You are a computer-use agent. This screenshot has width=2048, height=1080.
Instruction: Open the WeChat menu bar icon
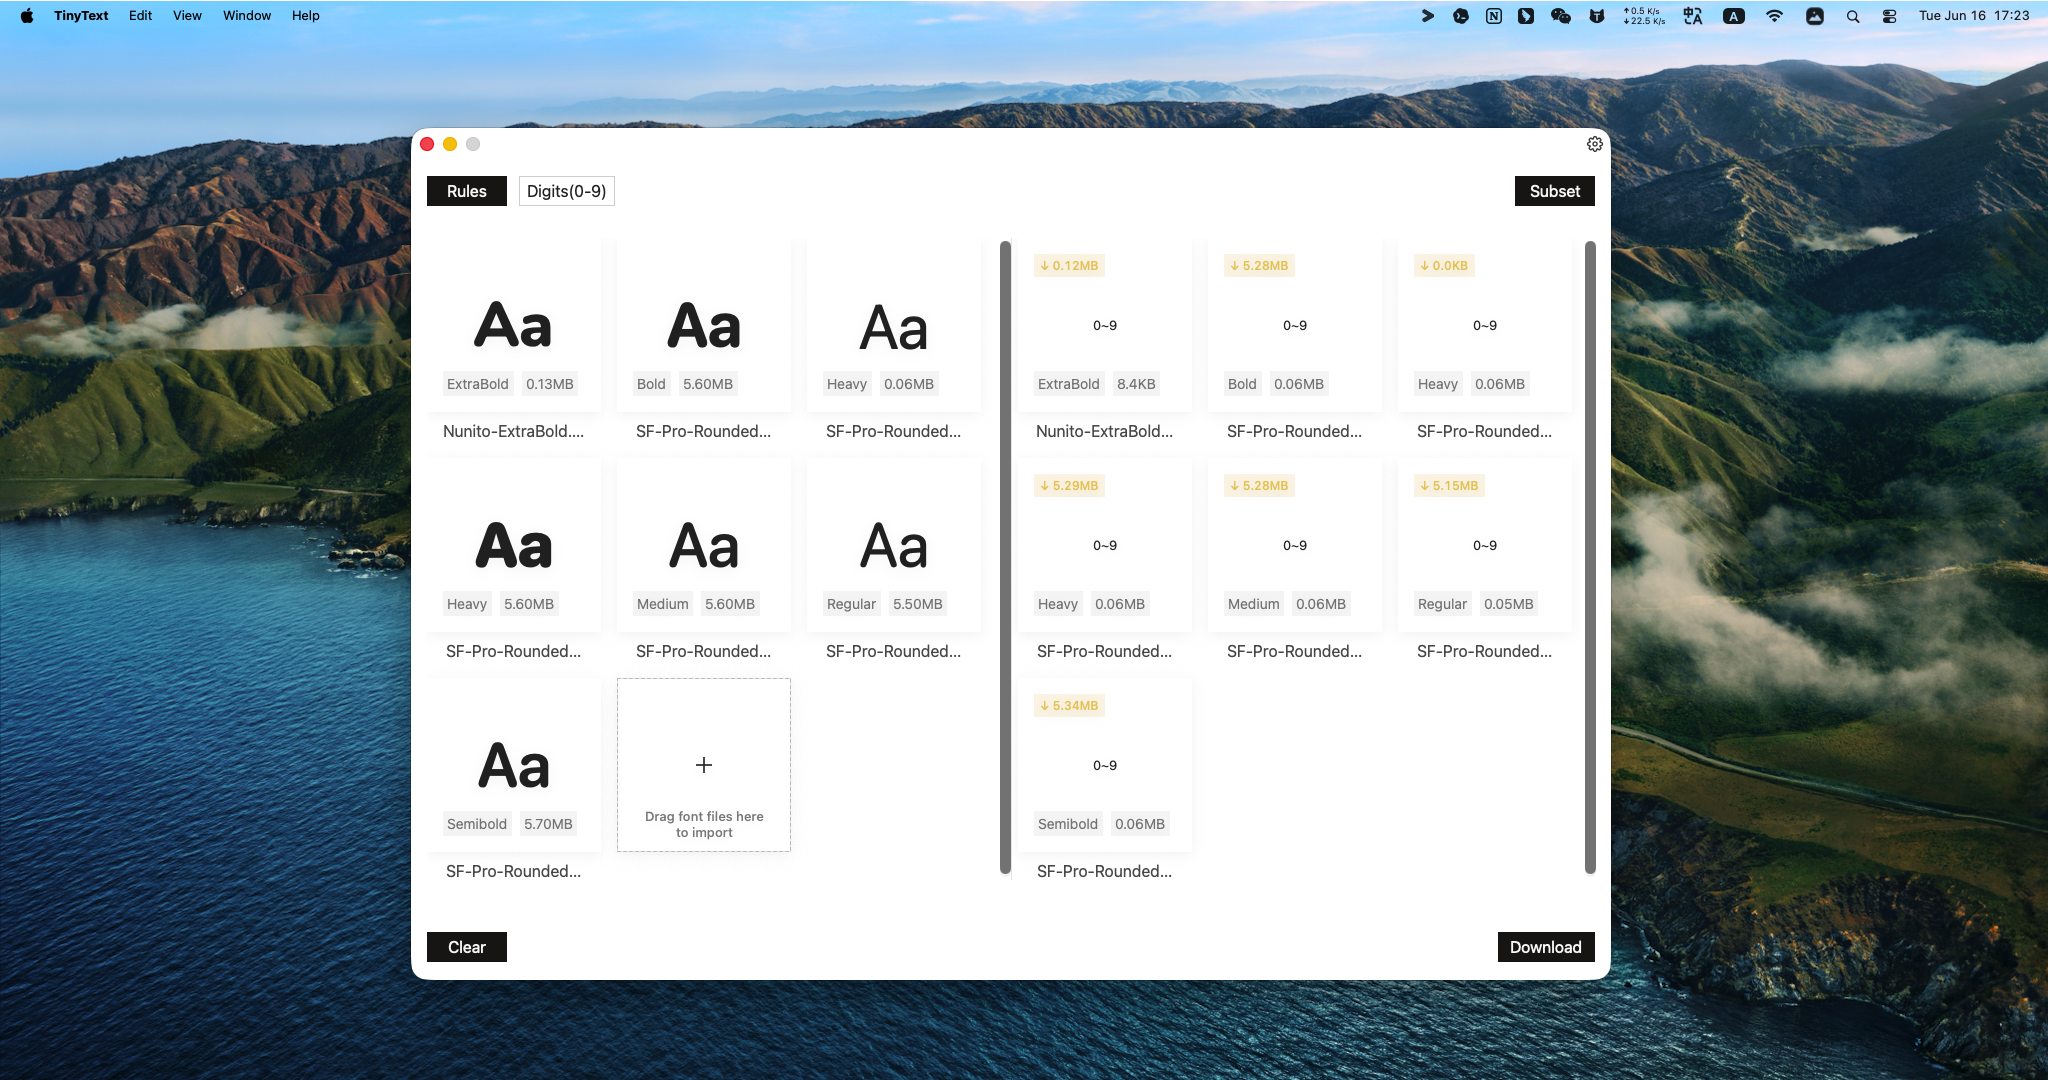coord(1560,16)
